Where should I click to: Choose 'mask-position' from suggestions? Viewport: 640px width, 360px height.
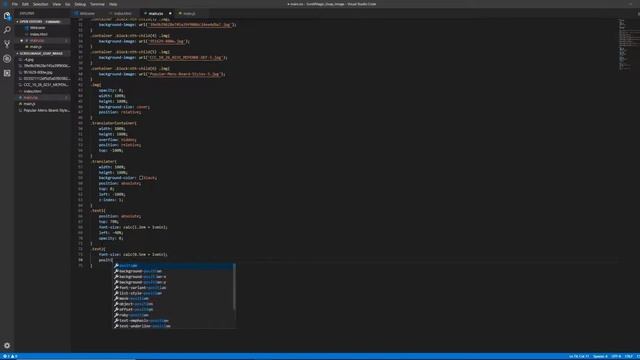173,299
